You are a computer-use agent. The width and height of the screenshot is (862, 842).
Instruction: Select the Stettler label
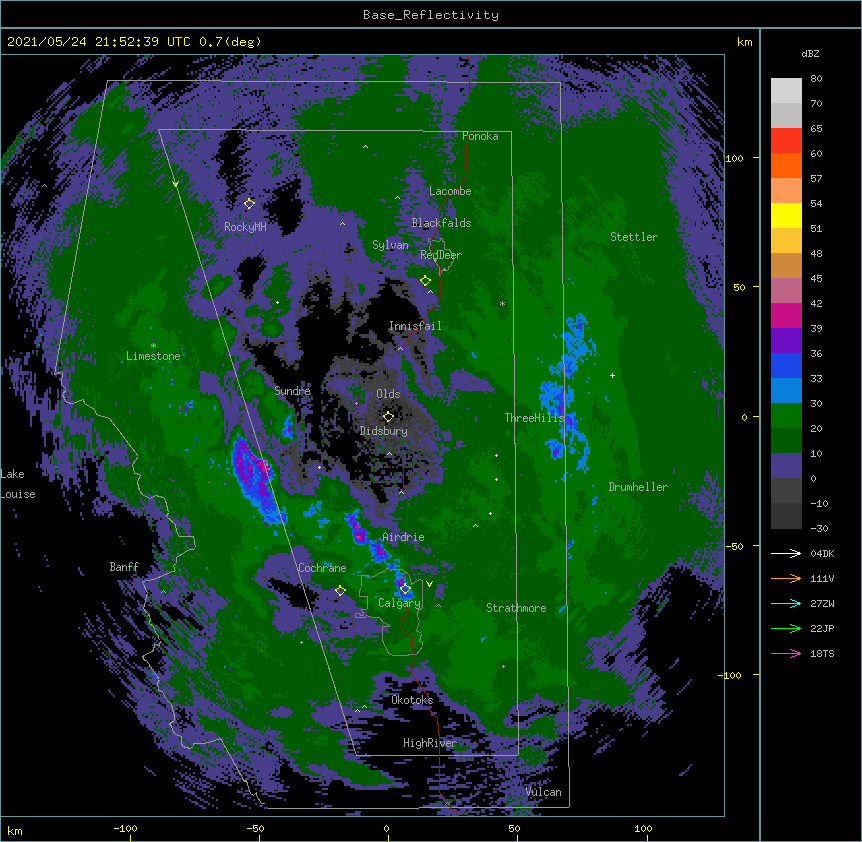click(x=634, y=237)
